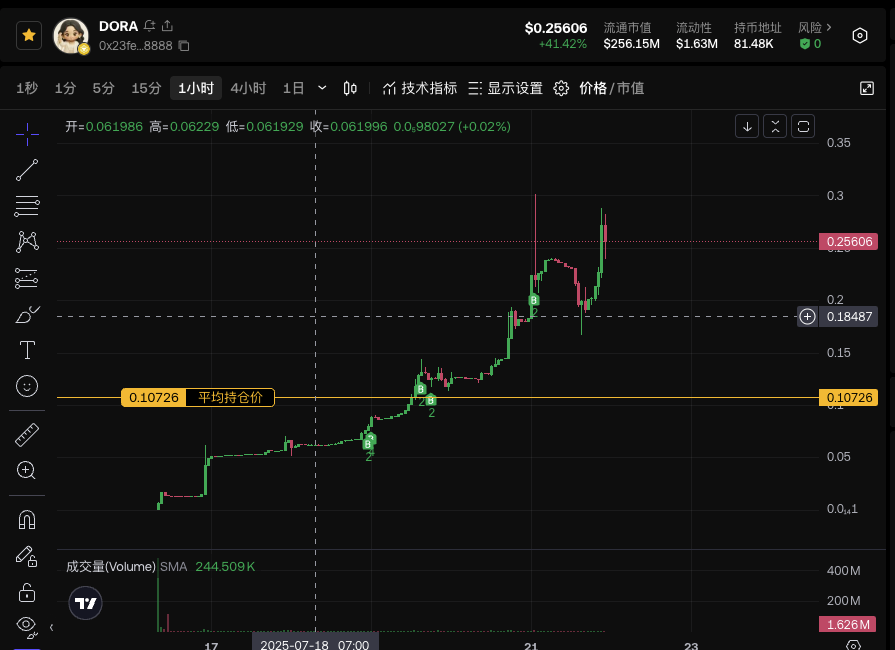Open the TradingView logo link
The image size is (895, 650).
coord(86,603)
